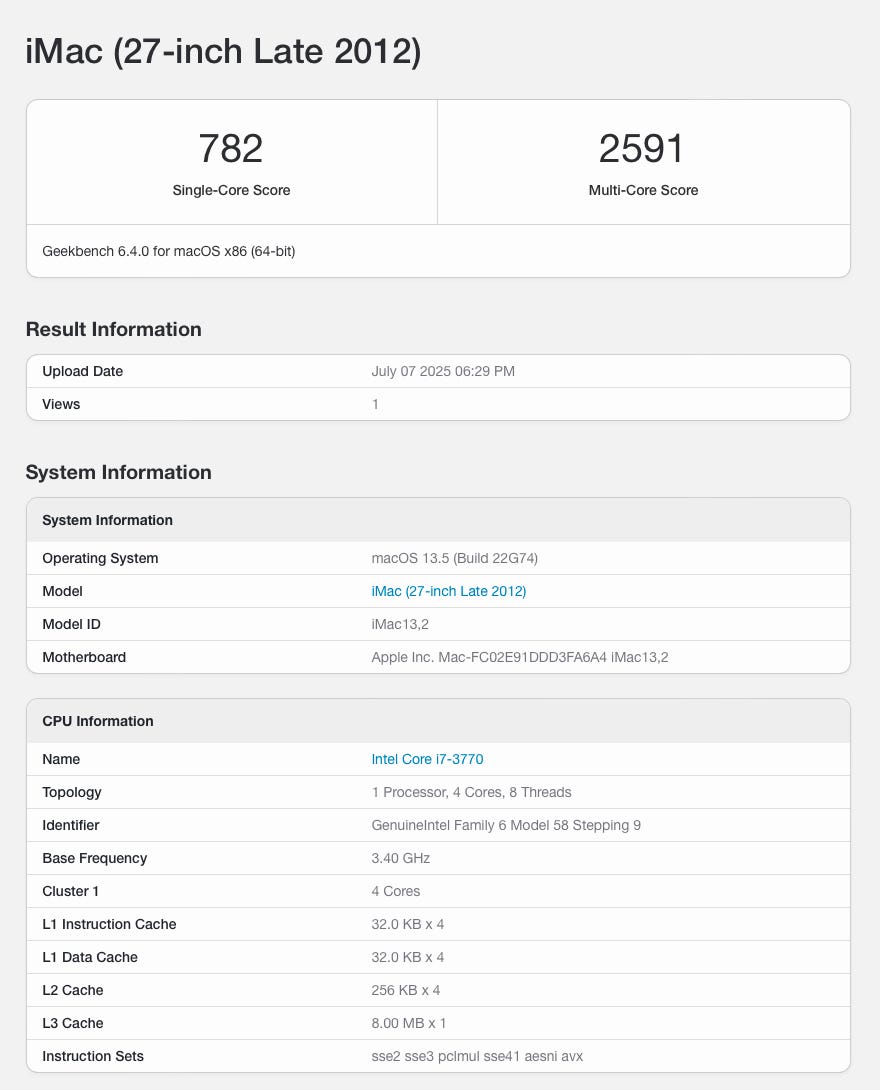Select the Identifier value GenuineIntel Family 6 Model 58
Screen dimensions: 880x1090
(470, 825)
